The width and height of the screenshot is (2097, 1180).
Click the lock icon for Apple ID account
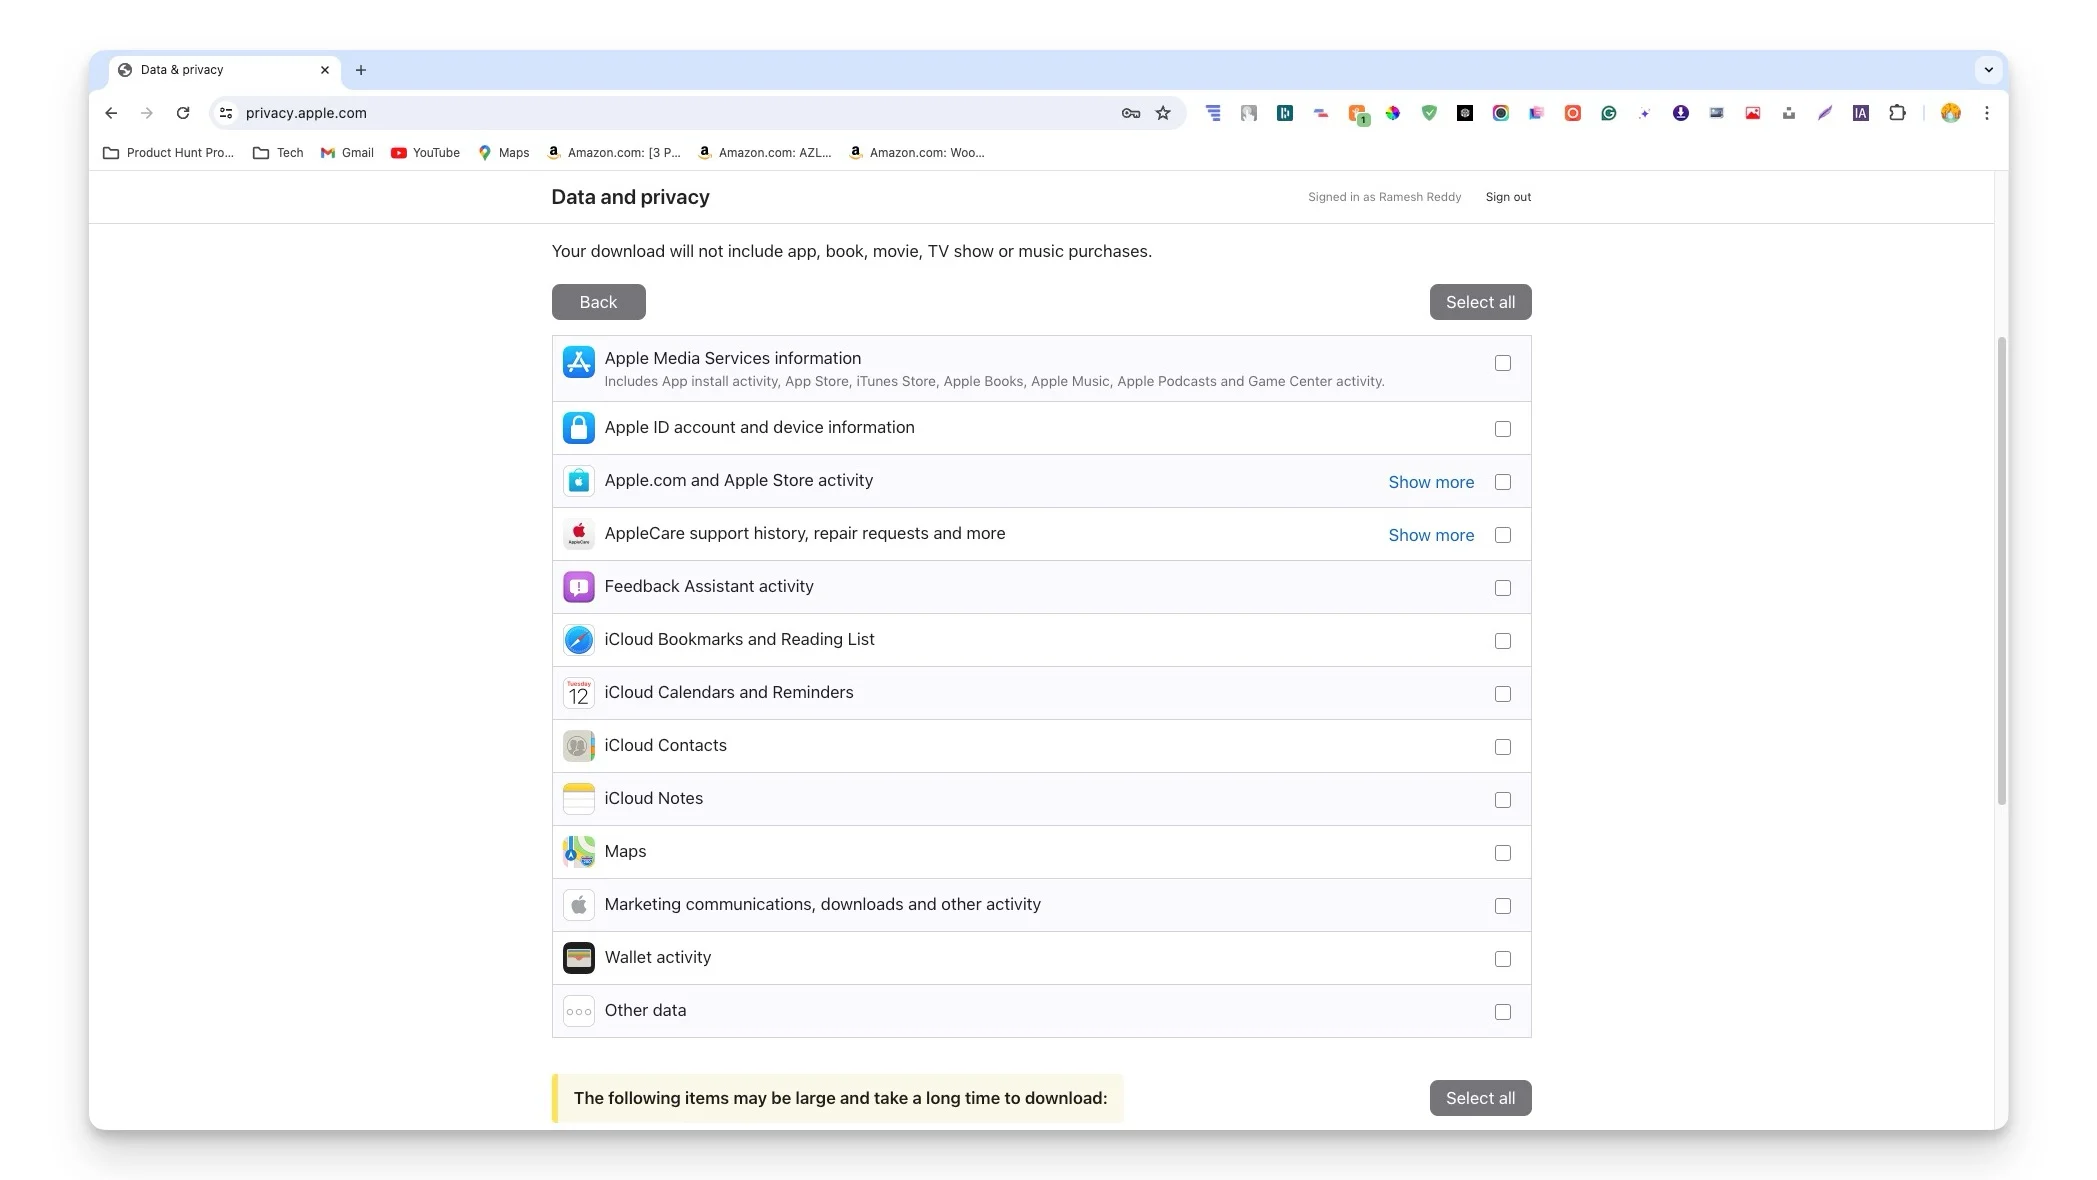coord(579,428)
